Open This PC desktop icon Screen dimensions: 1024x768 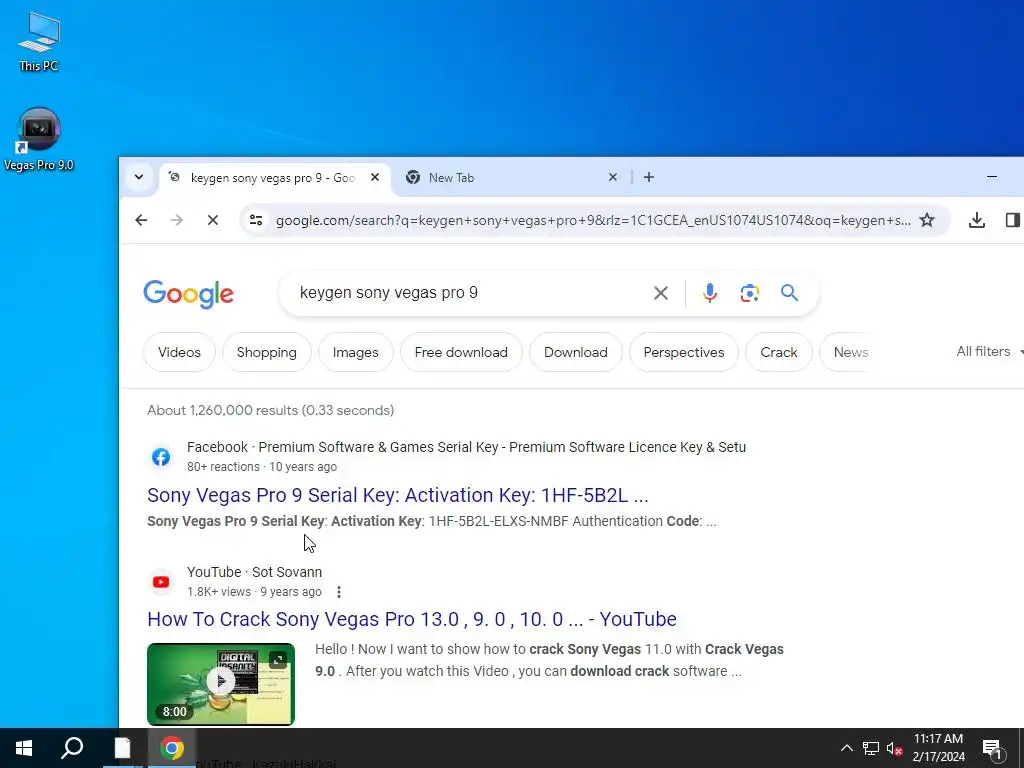click(x=39, y=41)
